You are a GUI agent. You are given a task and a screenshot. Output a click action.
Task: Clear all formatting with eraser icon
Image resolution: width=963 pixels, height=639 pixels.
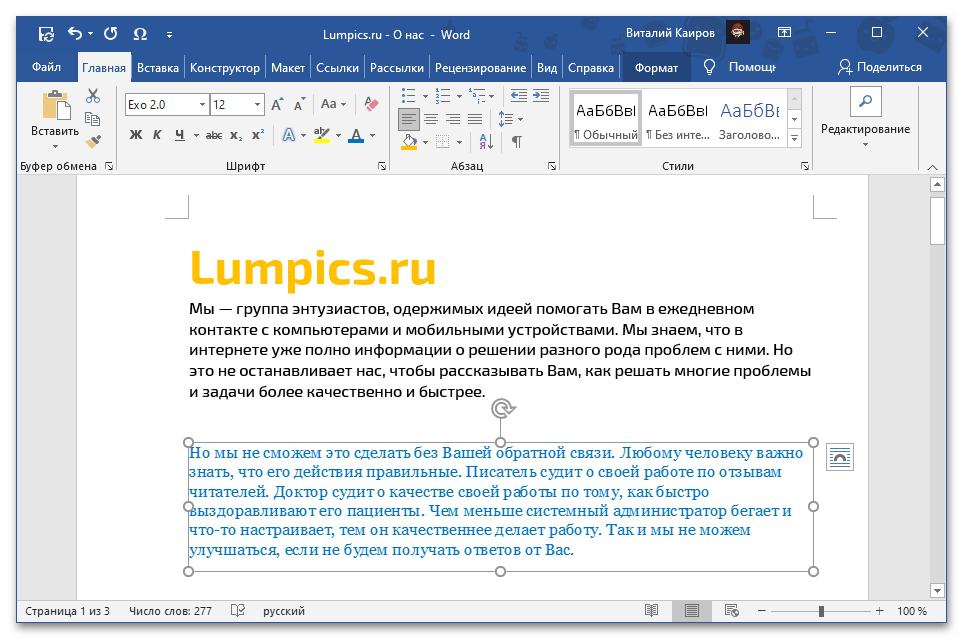coord(371,104)
